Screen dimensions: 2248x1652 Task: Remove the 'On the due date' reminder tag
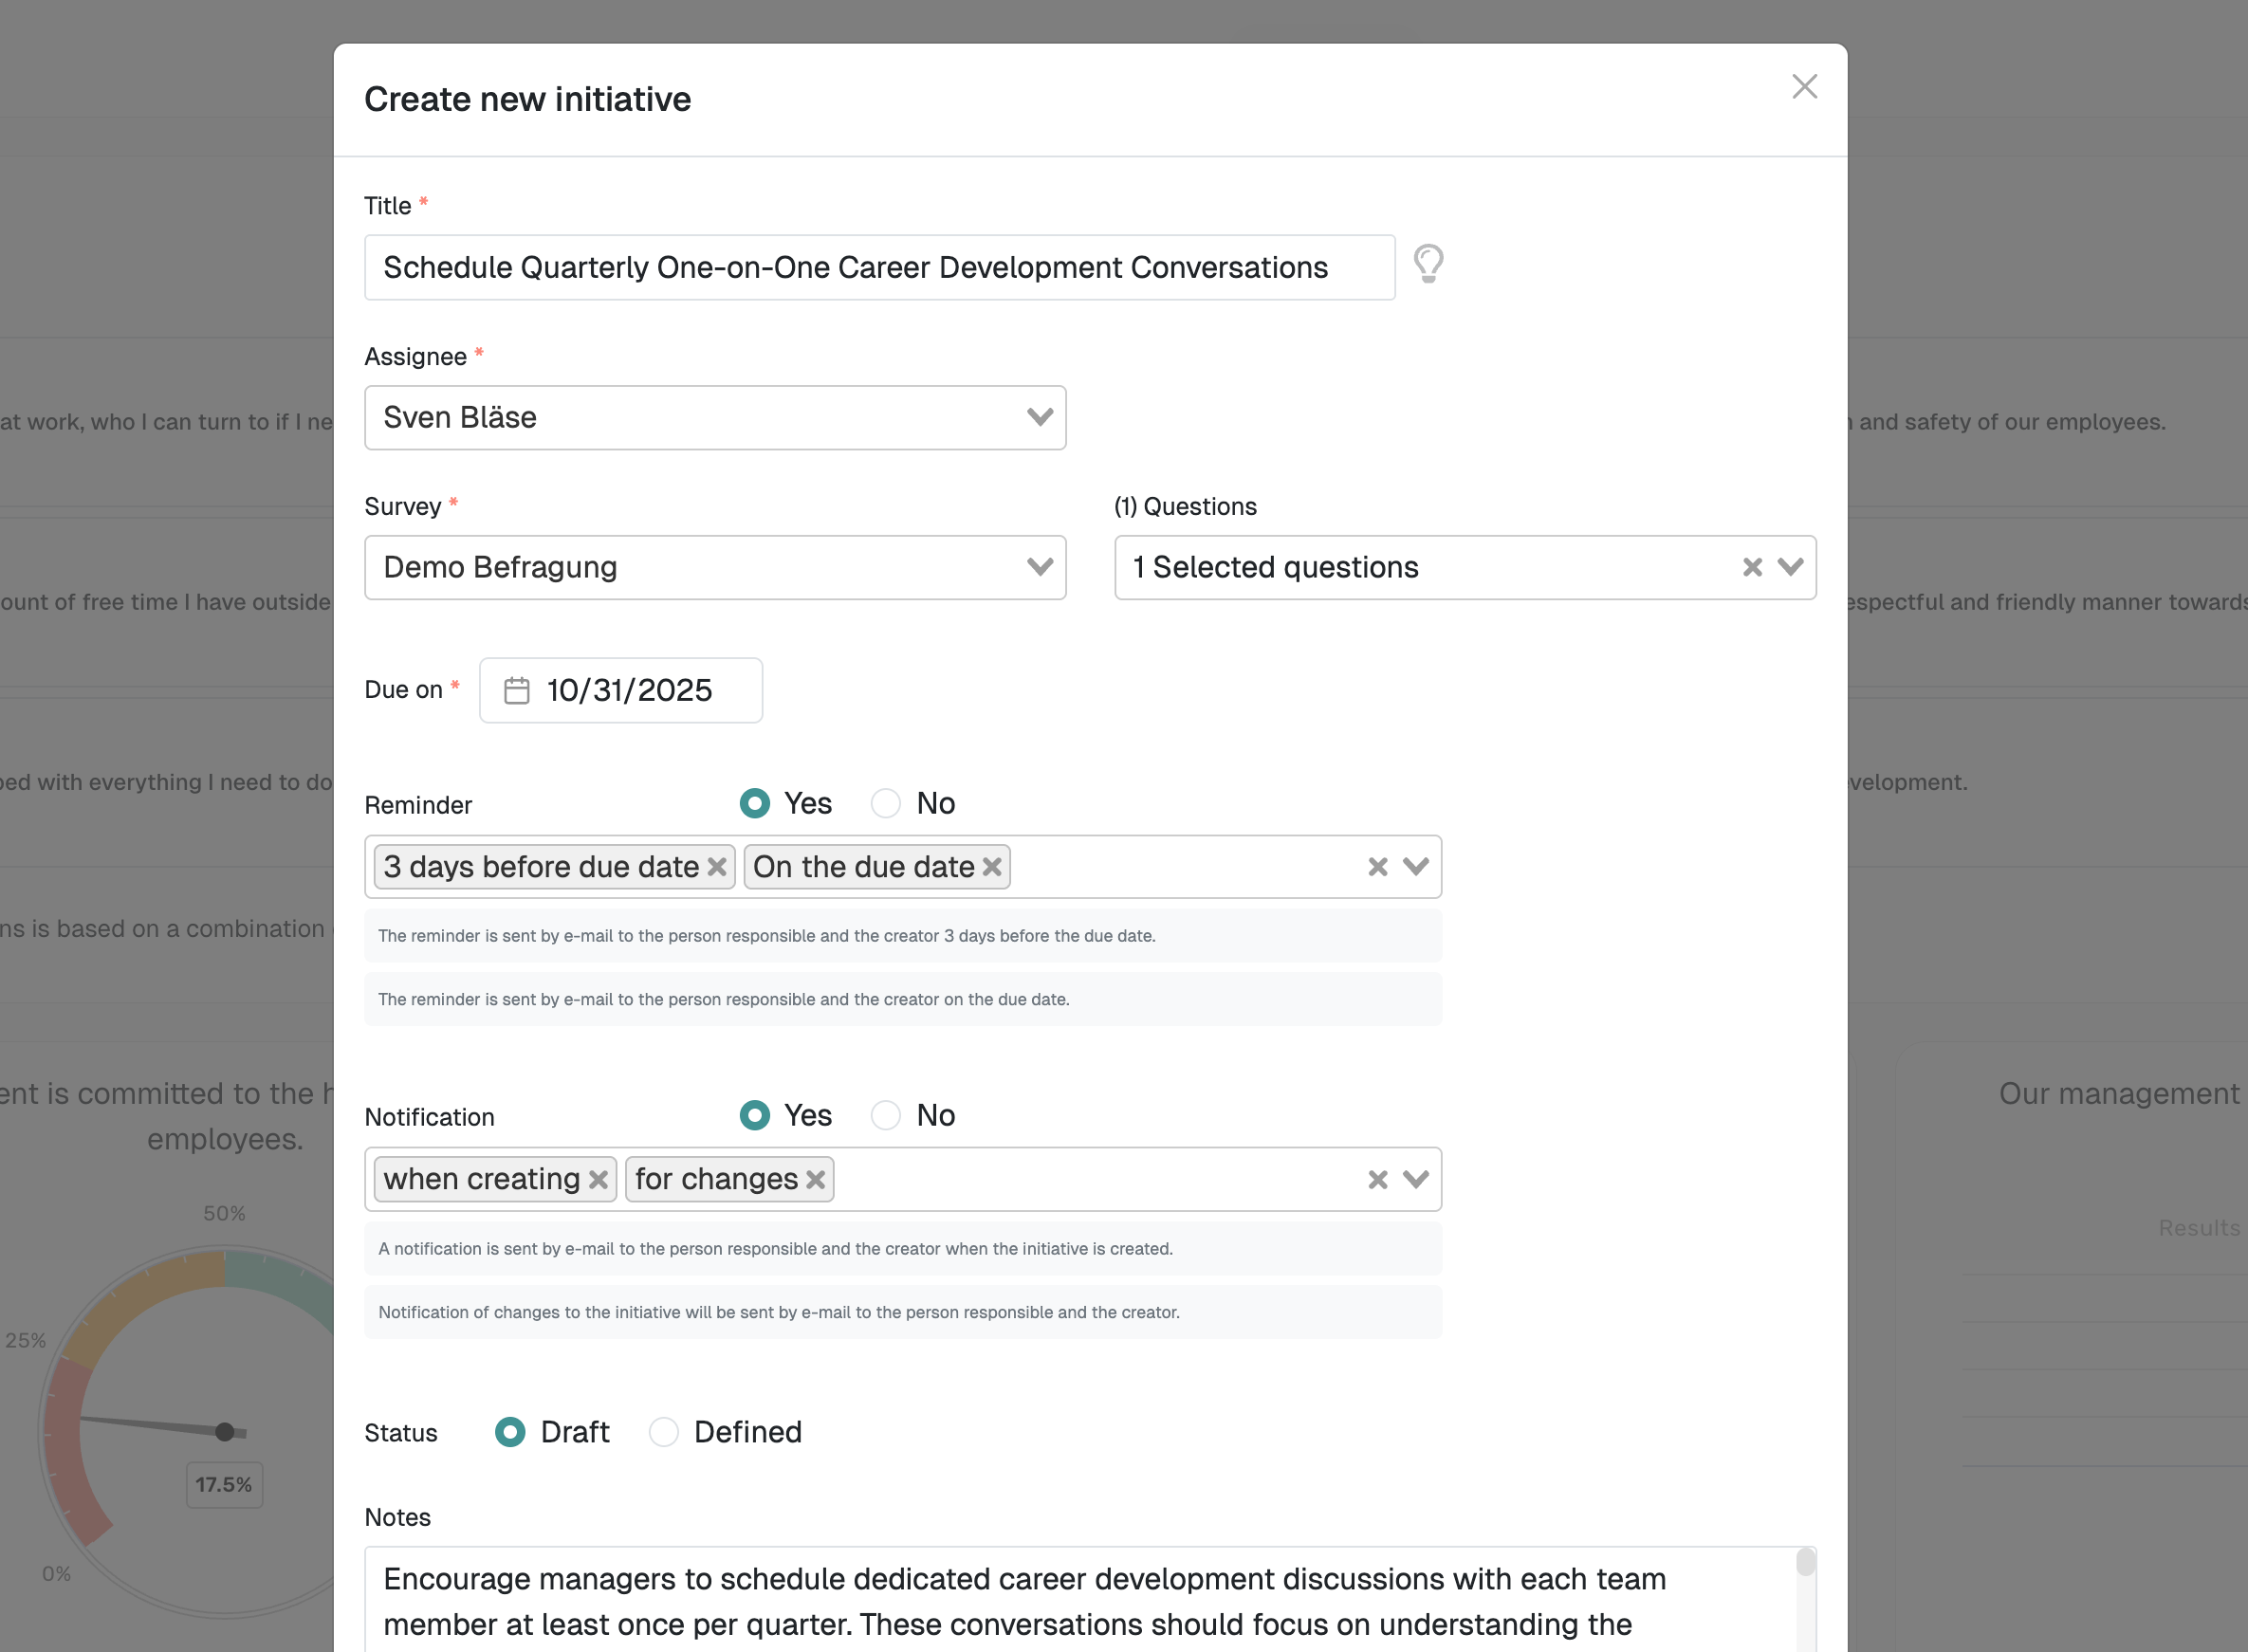coord(992,867)
